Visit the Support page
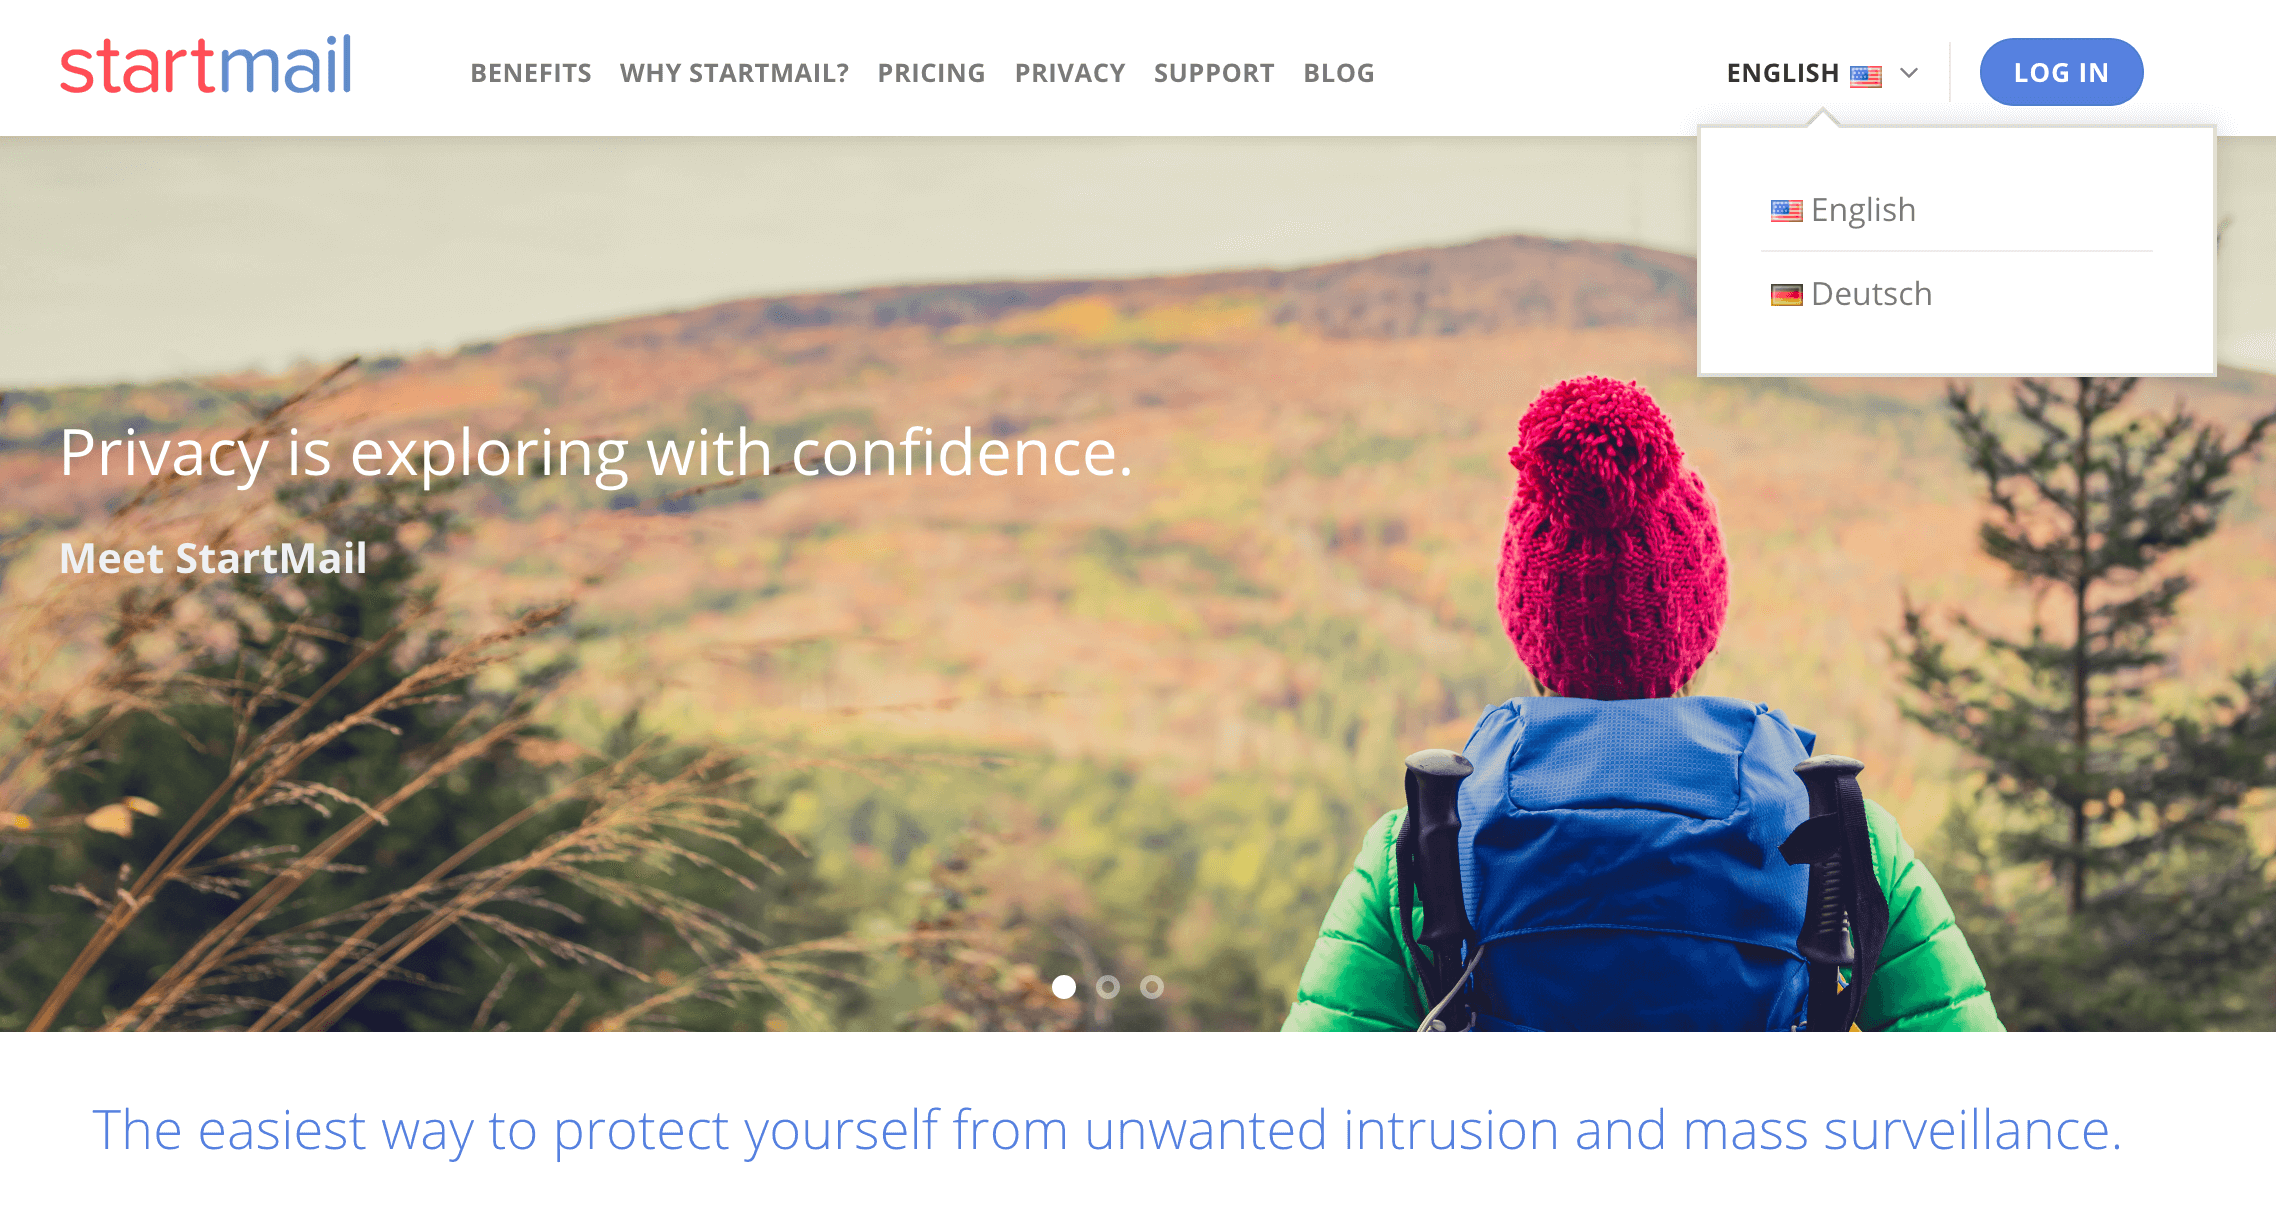The height and width of the screenshot is (1206, 2276). 1214,73
